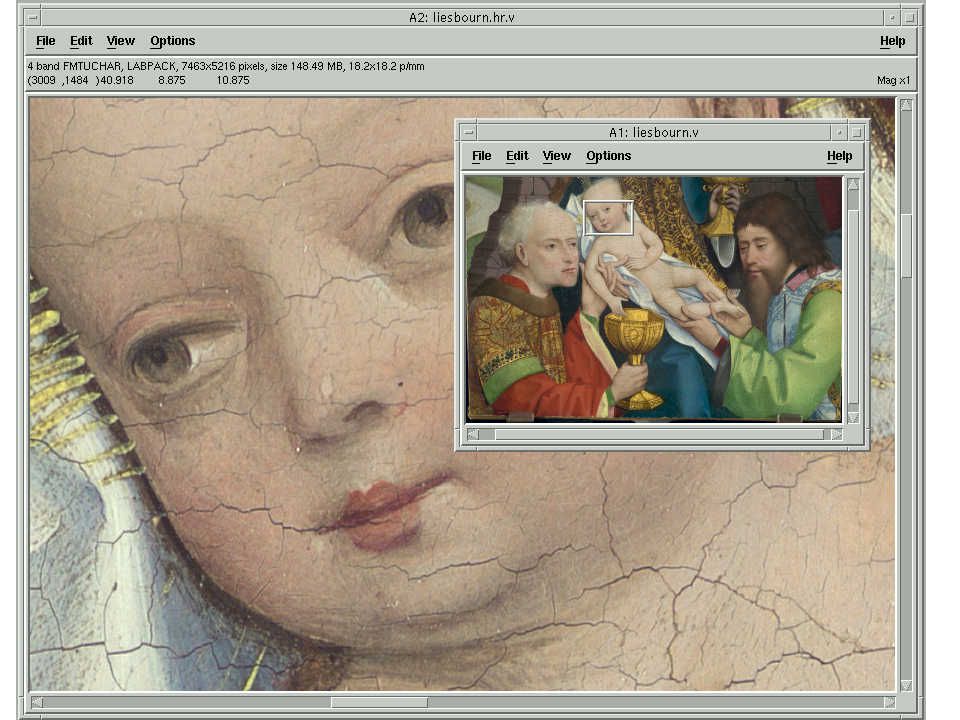960x720 pixels.
Task: Click the scroll-down arrow of the A2 vertical scrollbar
Action: tap(906, 684)
